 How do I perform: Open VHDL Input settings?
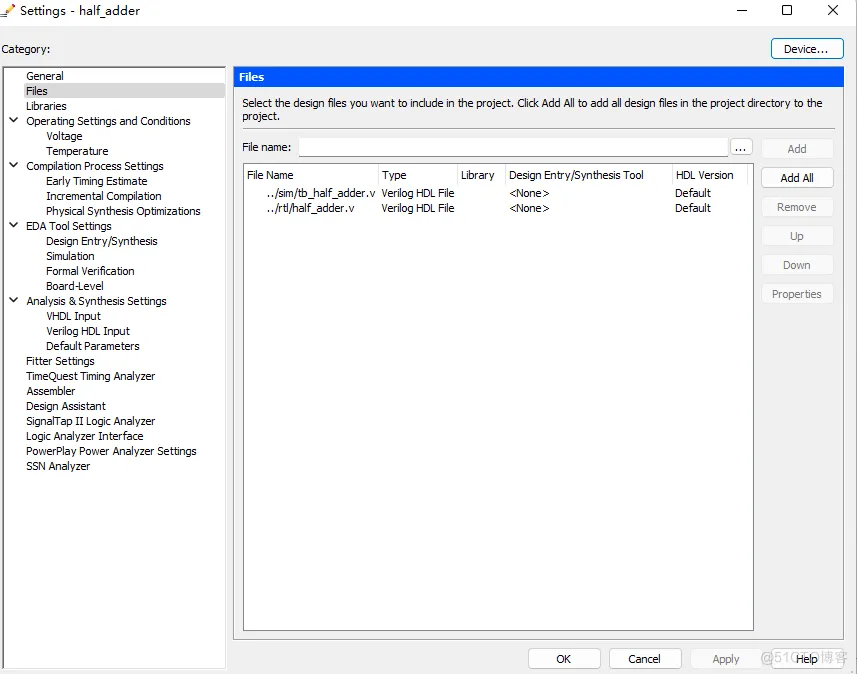pos(73,316)
